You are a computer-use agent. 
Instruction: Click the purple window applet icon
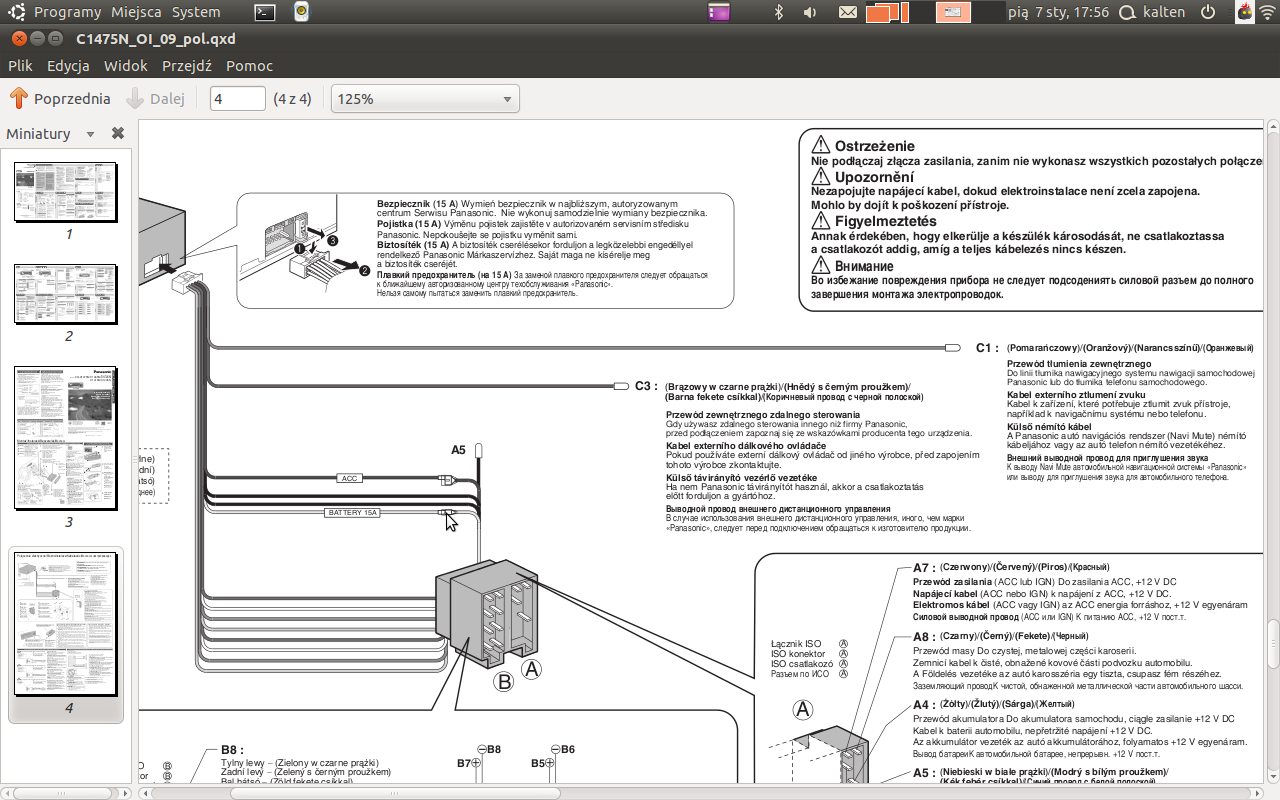click(x=718, y=12)
